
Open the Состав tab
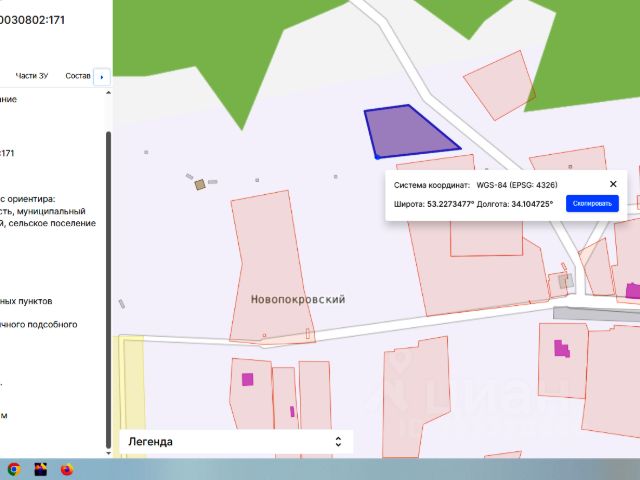(78, 76)
